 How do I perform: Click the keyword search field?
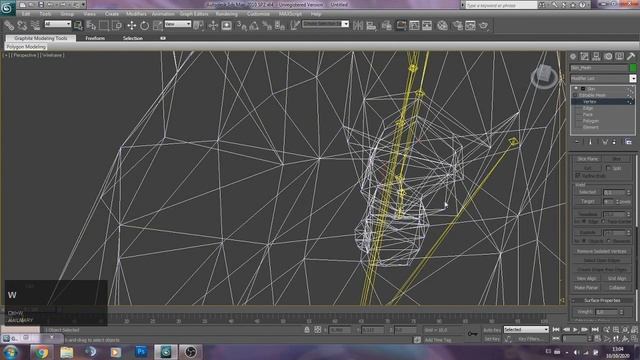pyautogui.click(x=501, y=5)
